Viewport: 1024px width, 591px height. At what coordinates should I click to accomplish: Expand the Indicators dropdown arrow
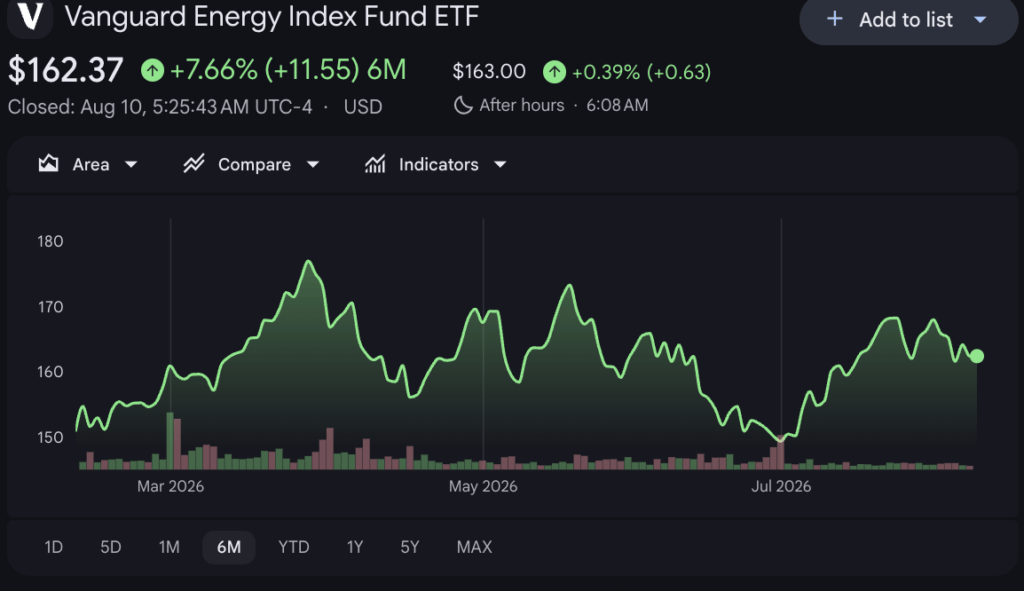tap(500, 165)
